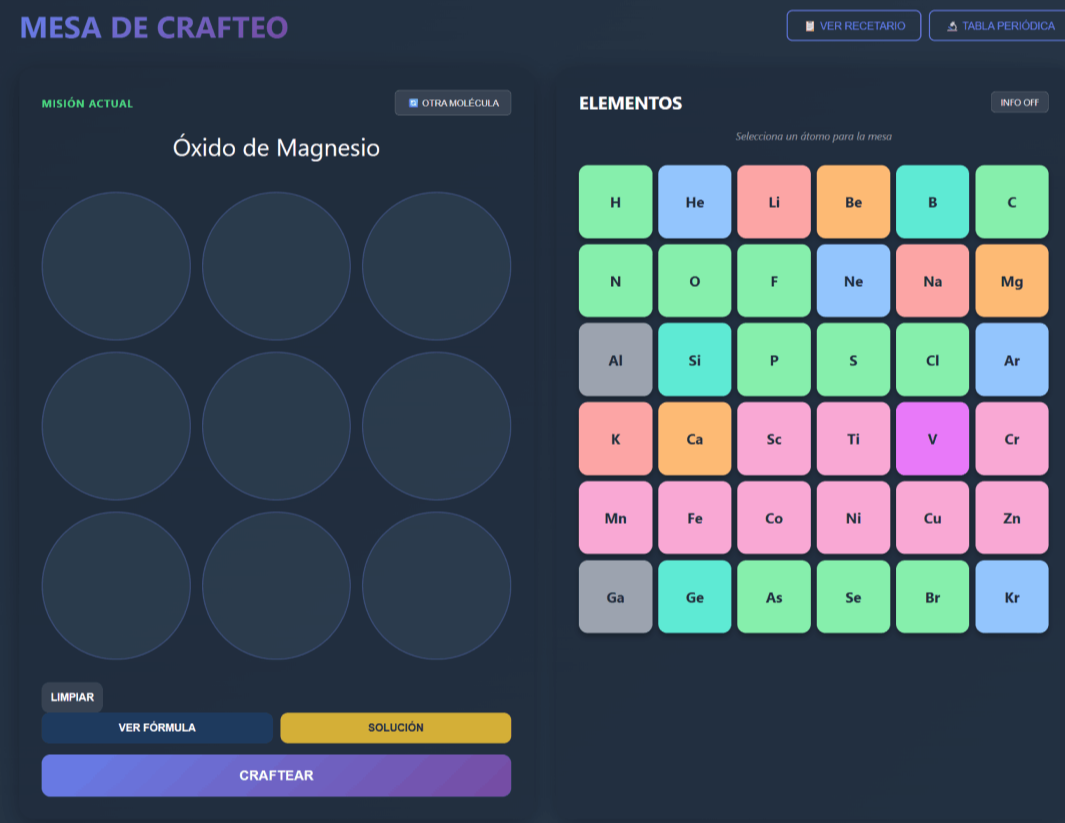
Task: Select the Cloro (Cl) element tile
Action: [932, 359]
